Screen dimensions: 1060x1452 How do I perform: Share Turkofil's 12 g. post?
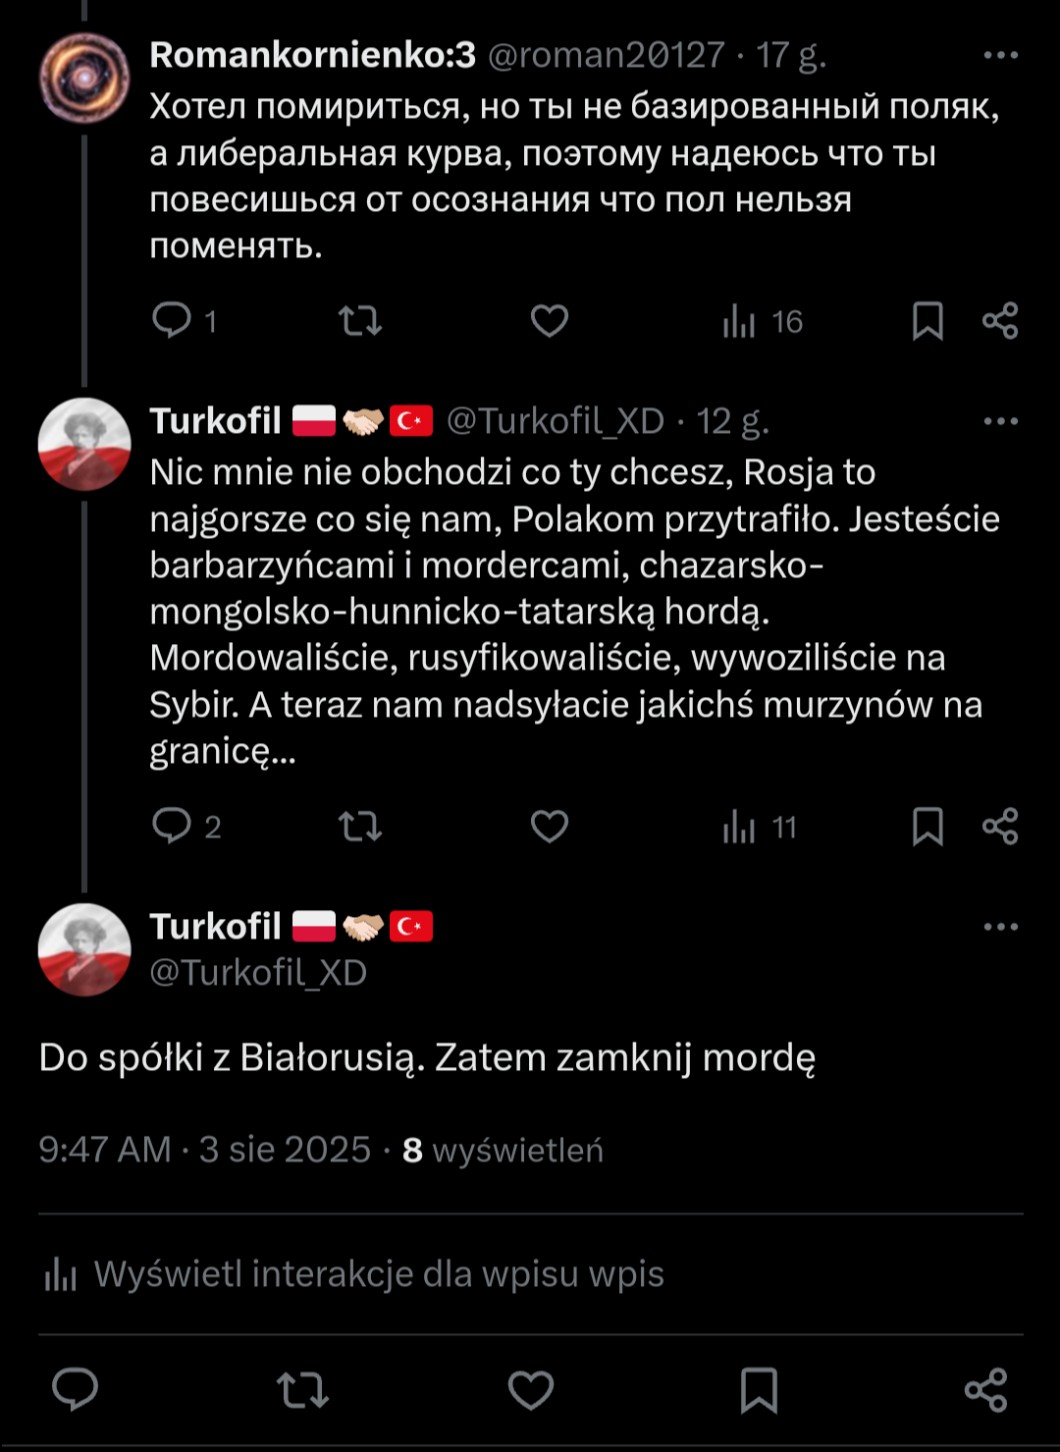click(1000, 827)
